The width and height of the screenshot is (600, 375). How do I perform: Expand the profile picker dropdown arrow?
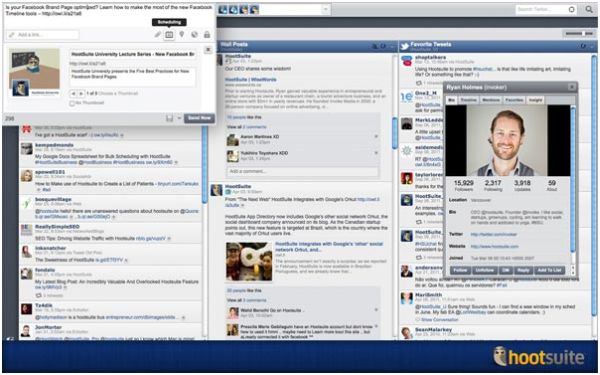tap(326, 10)
